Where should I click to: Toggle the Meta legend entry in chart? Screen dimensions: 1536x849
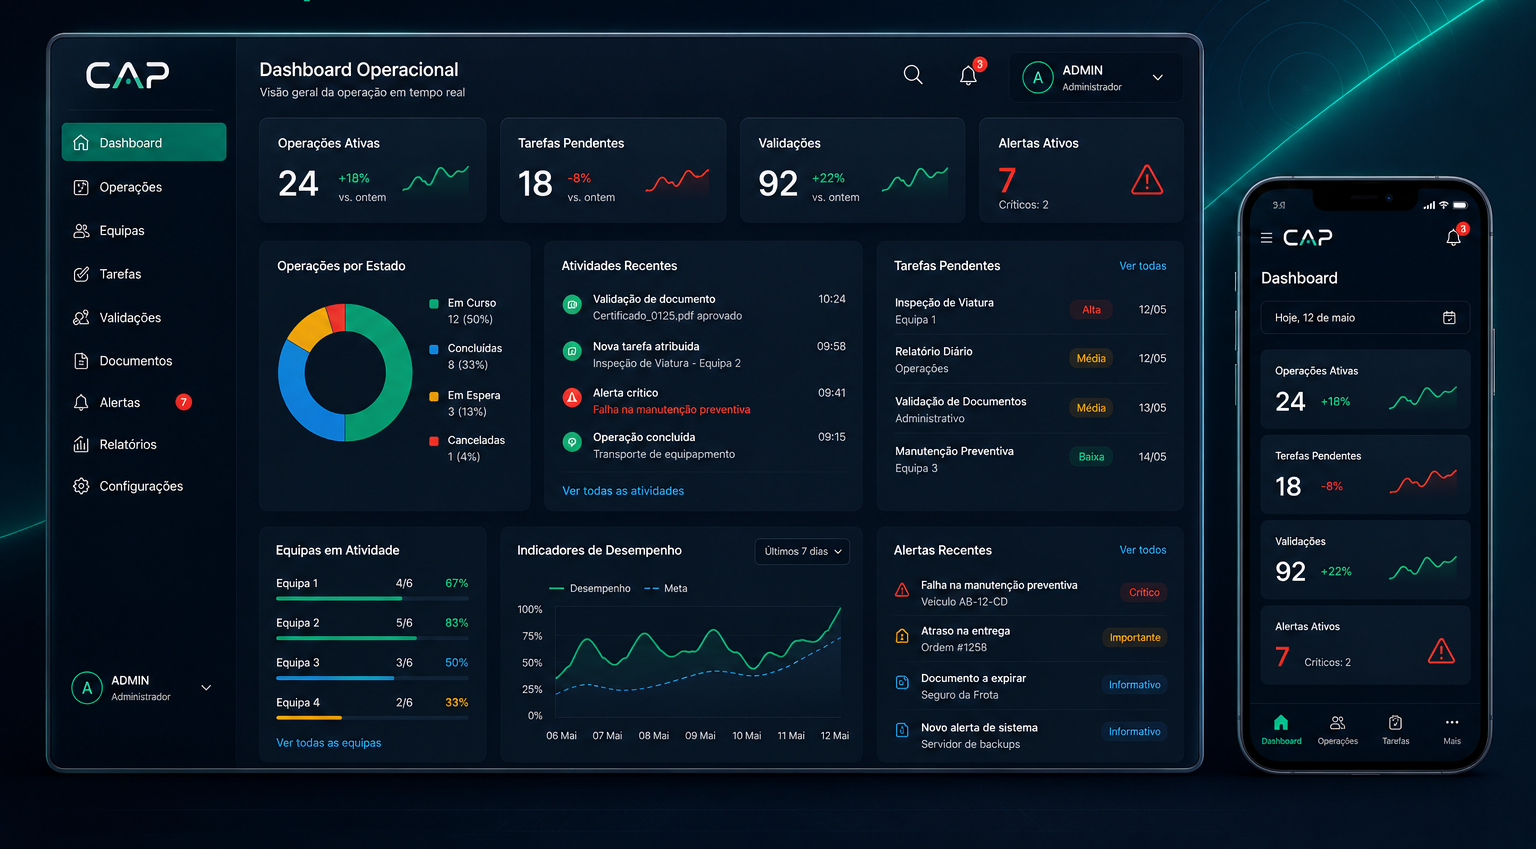click(667, 589)
